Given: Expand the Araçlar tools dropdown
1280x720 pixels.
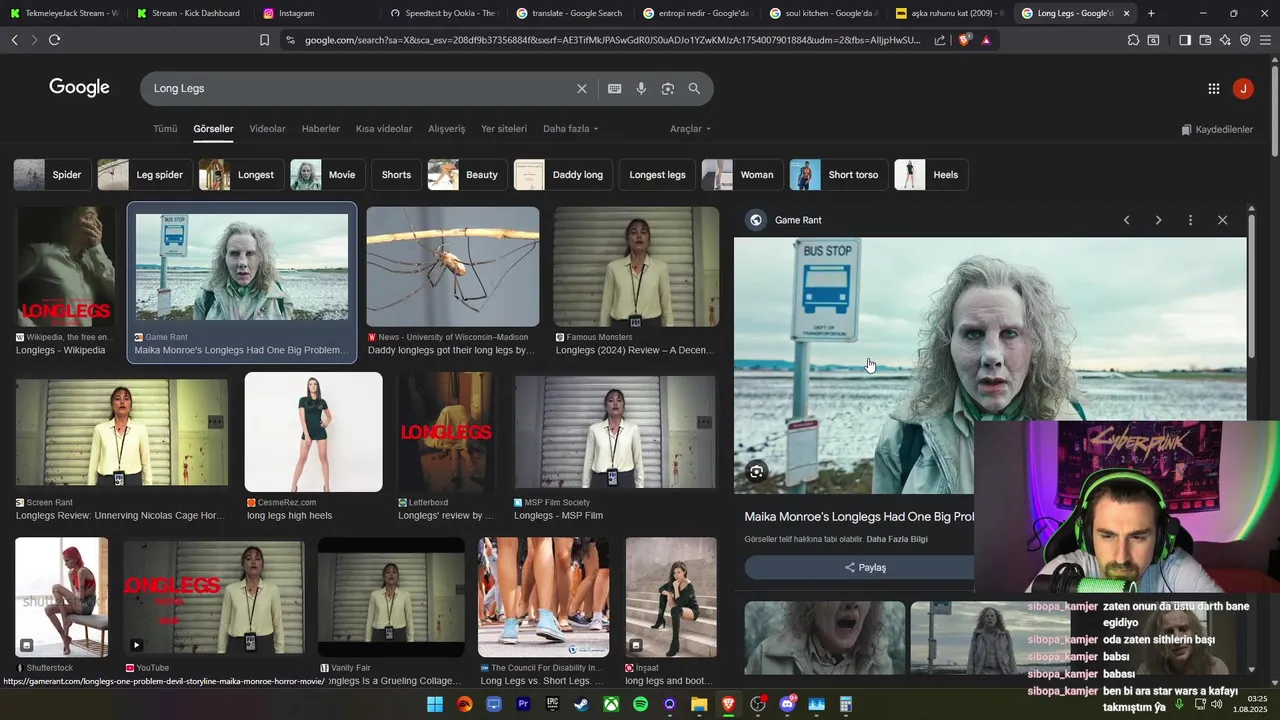Looking at the screenshot, I should (x=691, y=129).
